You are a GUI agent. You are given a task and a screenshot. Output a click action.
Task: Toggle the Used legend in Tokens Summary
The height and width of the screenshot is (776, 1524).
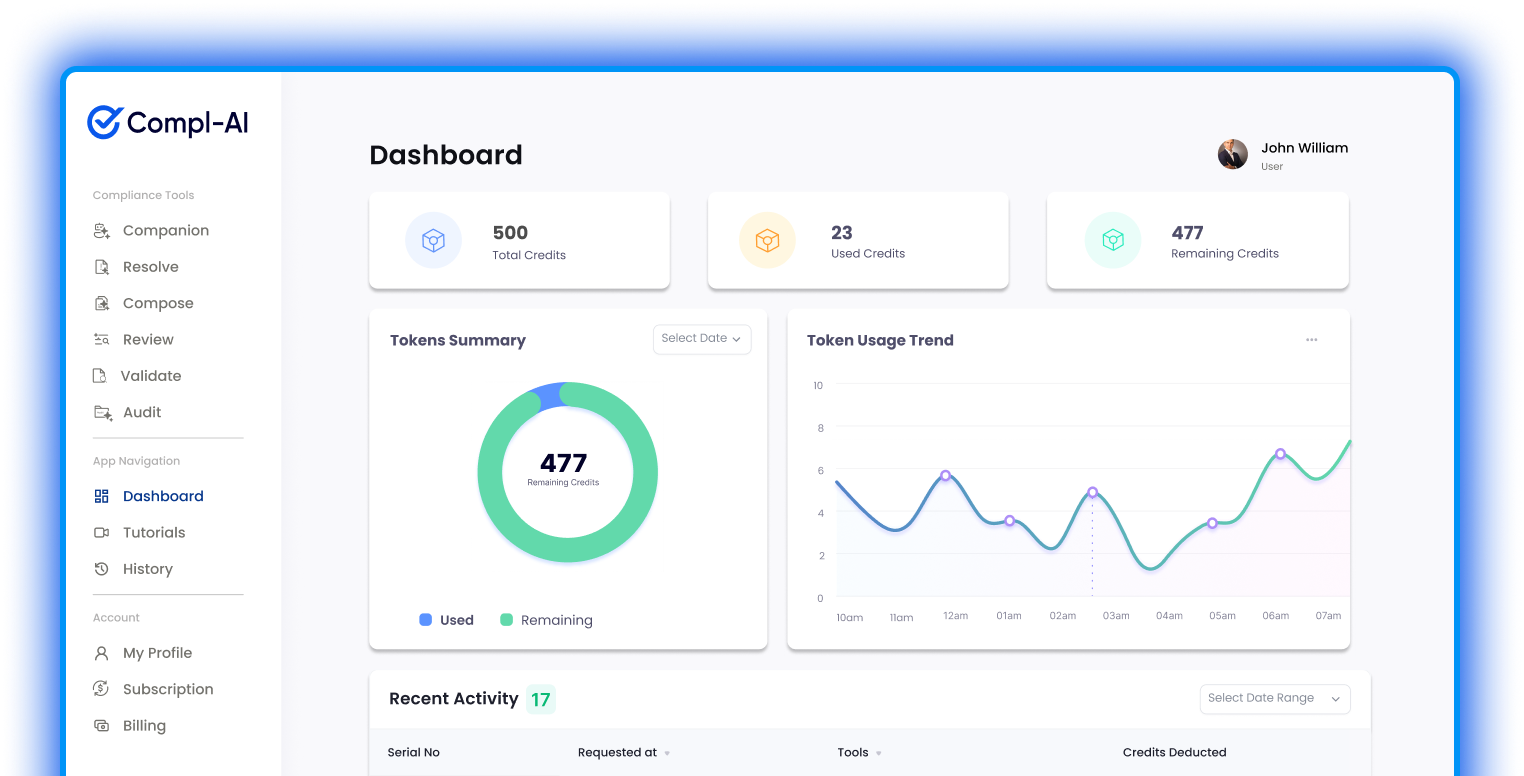[x=446, y=620]
